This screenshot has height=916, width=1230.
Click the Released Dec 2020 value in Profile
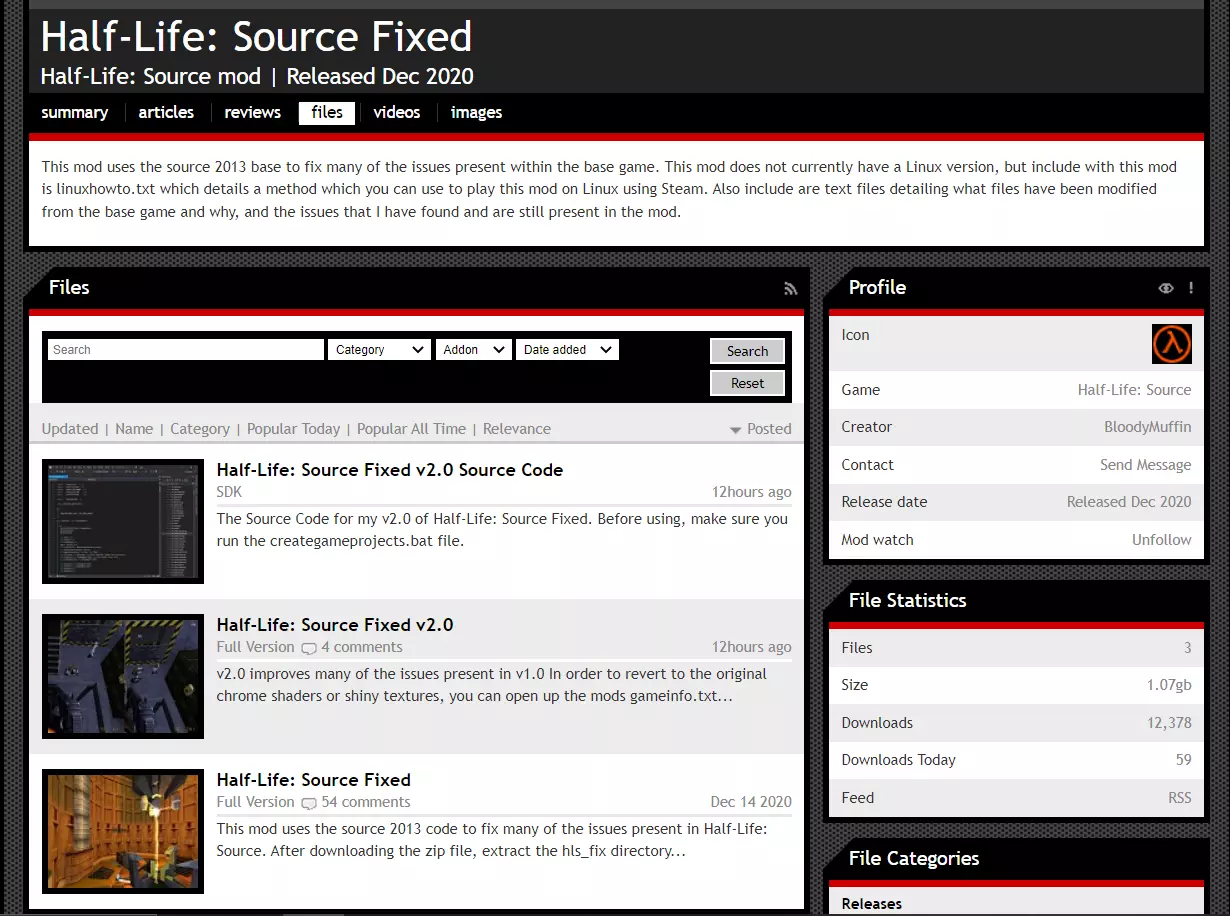click(1129, 502)
